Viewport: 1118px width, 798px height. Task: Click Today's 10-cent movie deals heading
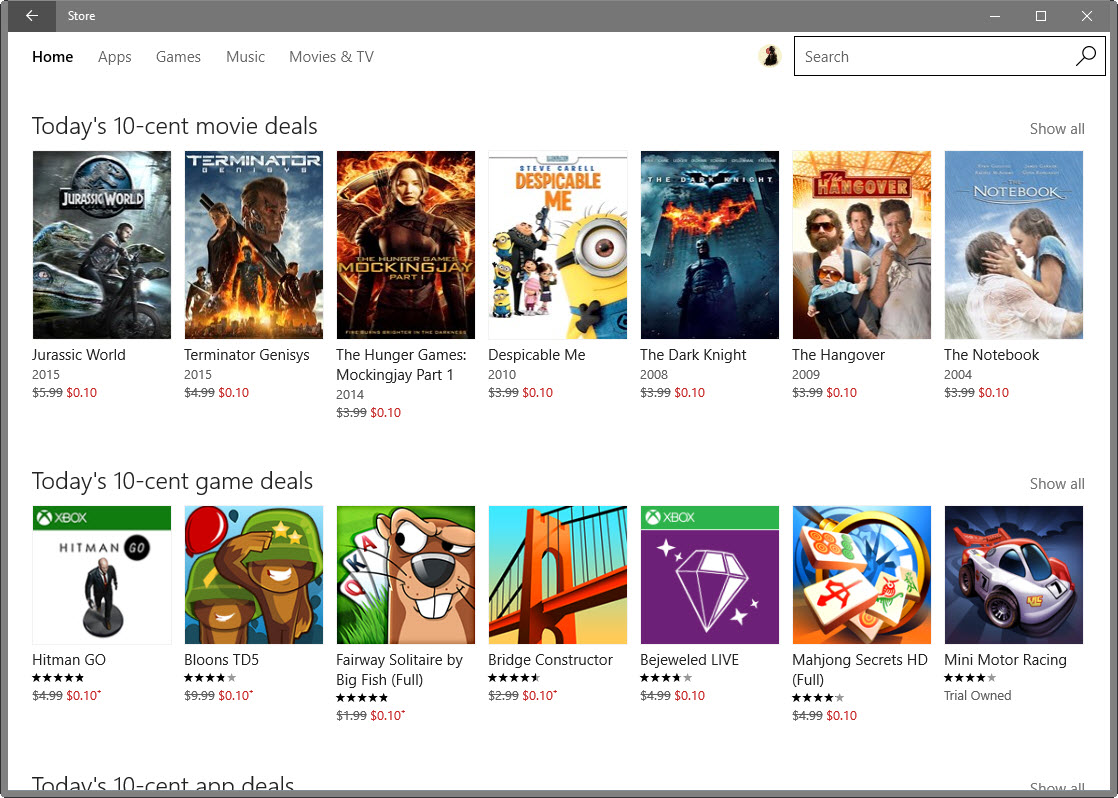tap(175, 126)
